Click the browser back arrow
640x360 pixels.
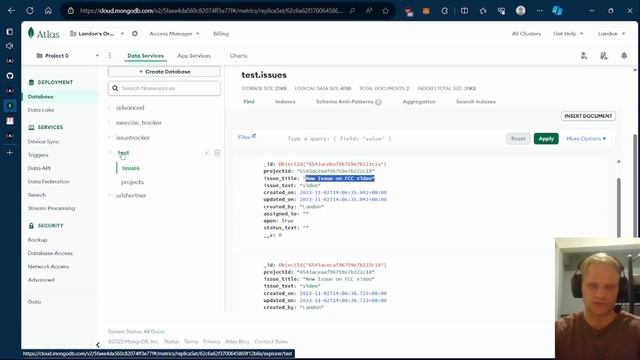coord(11,11)
